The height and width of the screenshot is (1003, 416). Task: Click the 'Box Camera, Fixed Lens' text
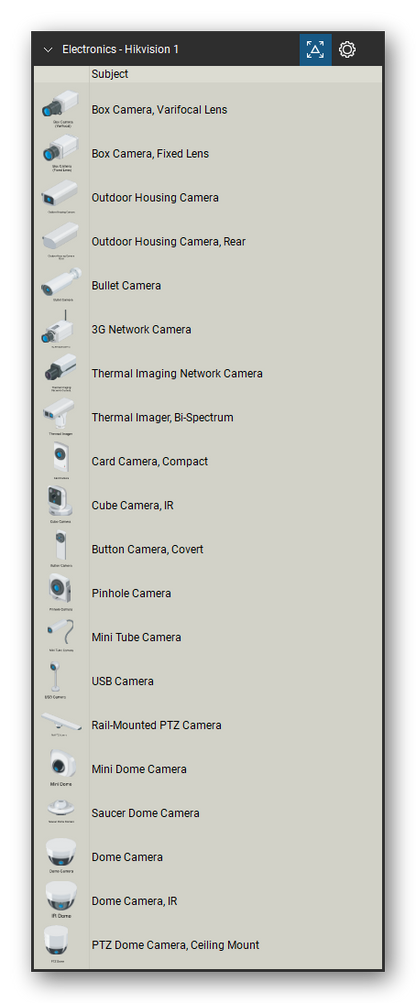tap(150, 154)
